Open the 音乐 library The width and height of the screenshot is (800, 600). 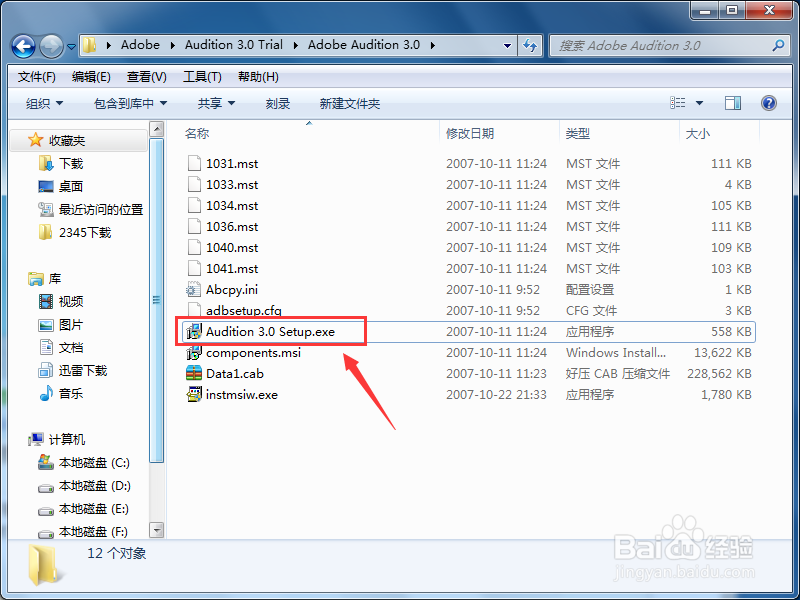[60, 393]
